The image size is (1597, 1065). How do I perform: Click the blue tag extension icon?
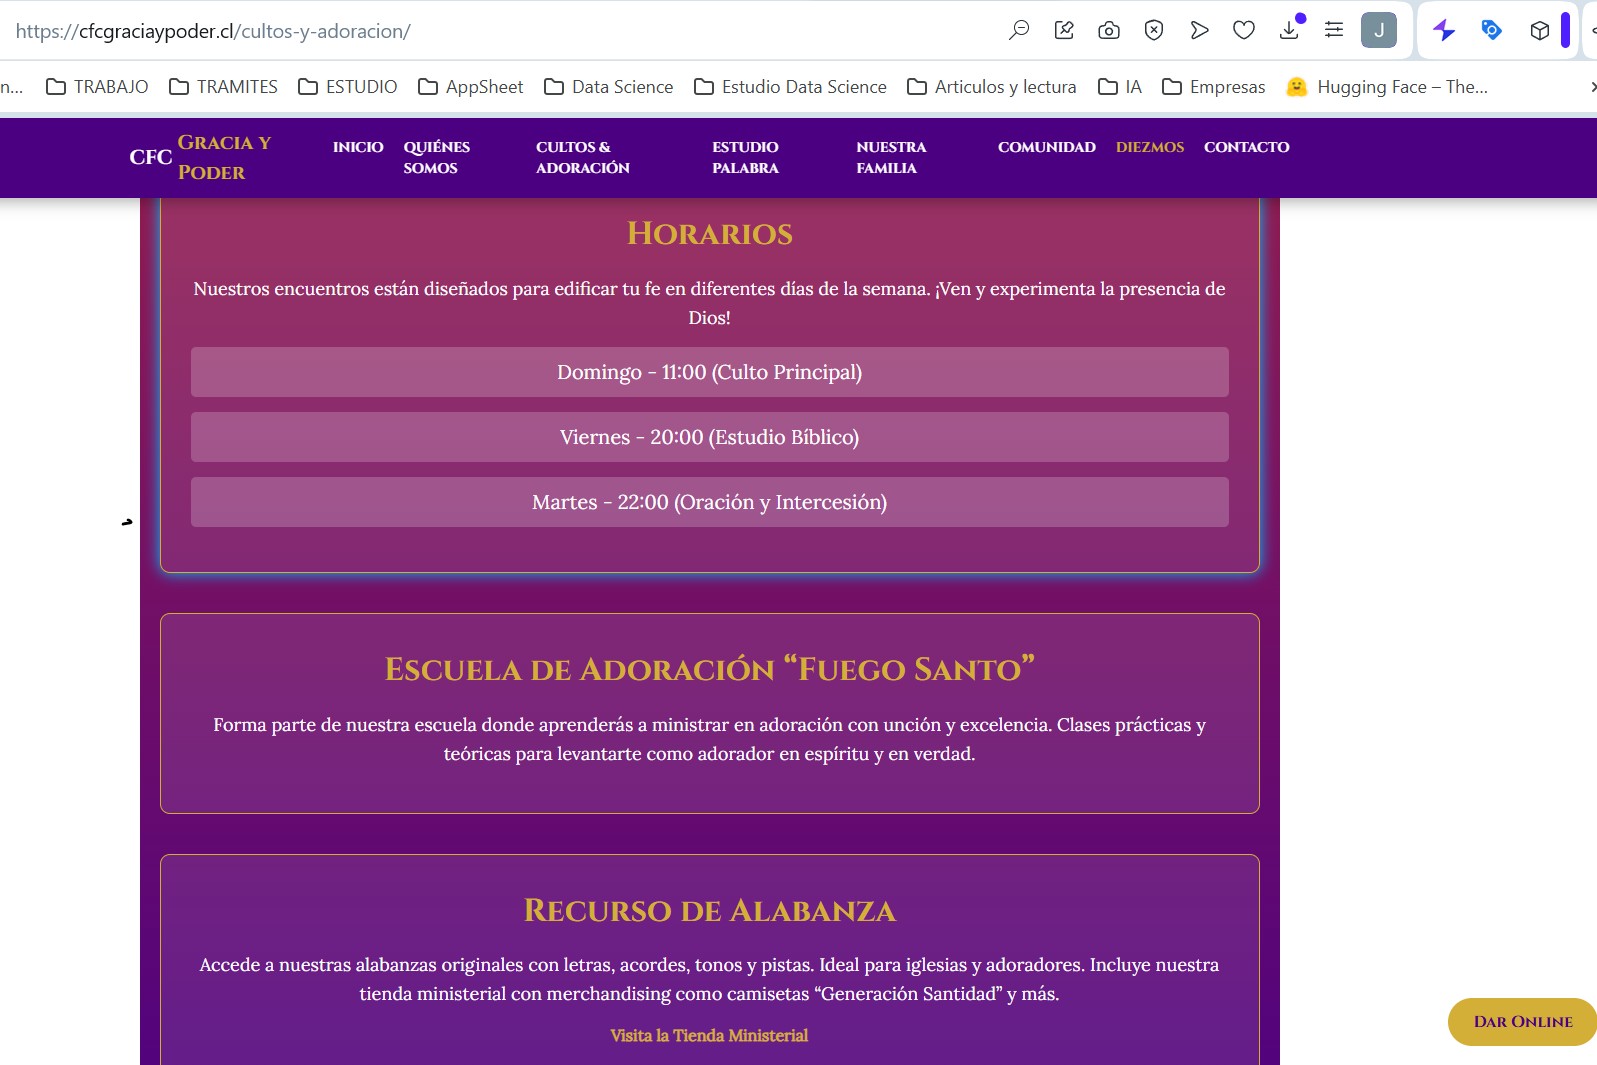pos(1491,30)
